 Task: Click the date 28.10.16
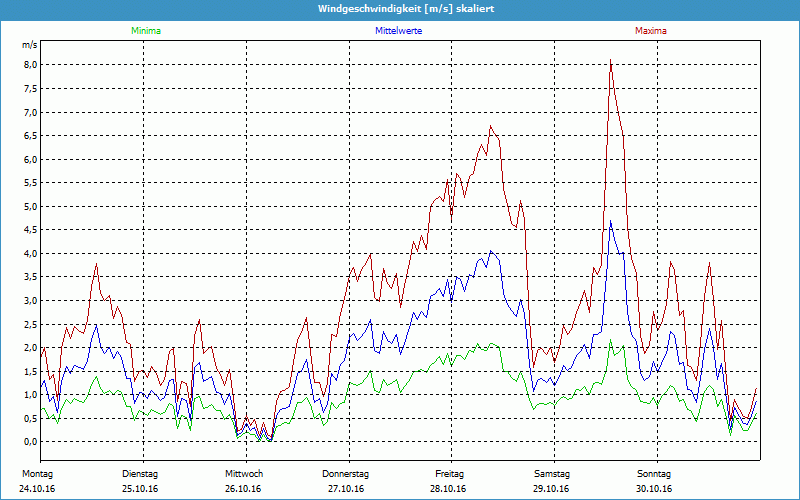pos(448,489)
